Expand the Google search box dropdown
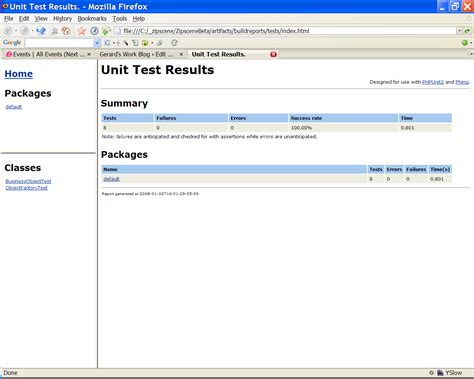 [x=97, y=43]
